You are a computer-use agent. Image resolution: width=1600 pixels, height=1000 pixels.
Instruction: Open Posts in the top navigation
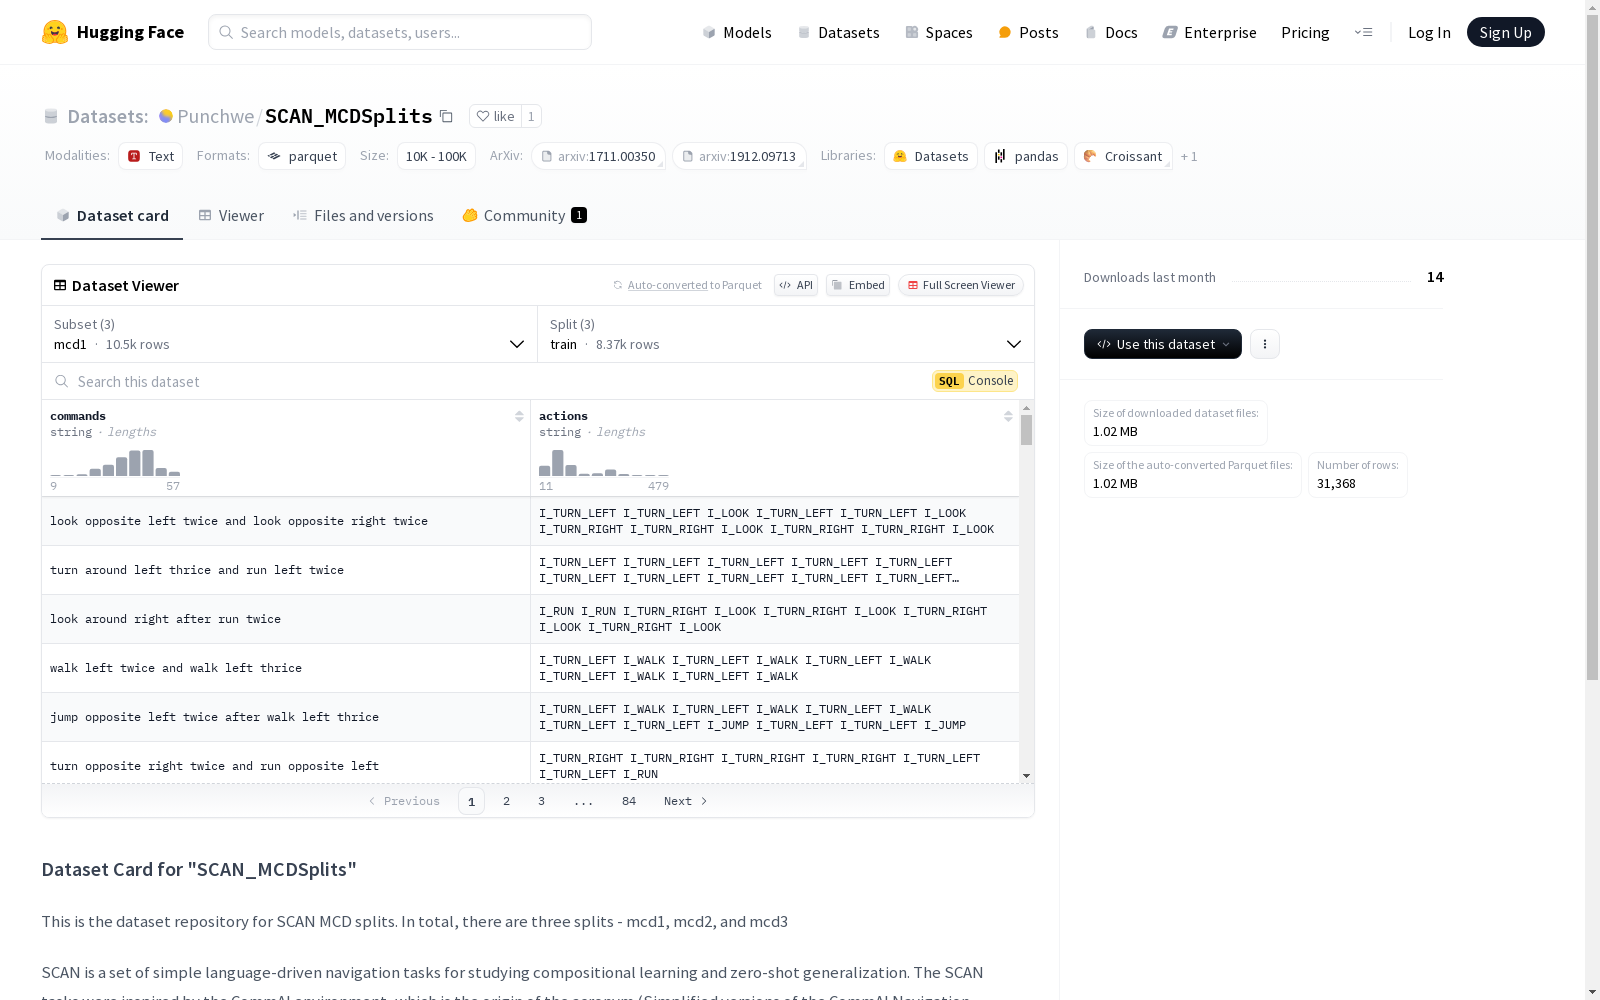(1028, 32)
